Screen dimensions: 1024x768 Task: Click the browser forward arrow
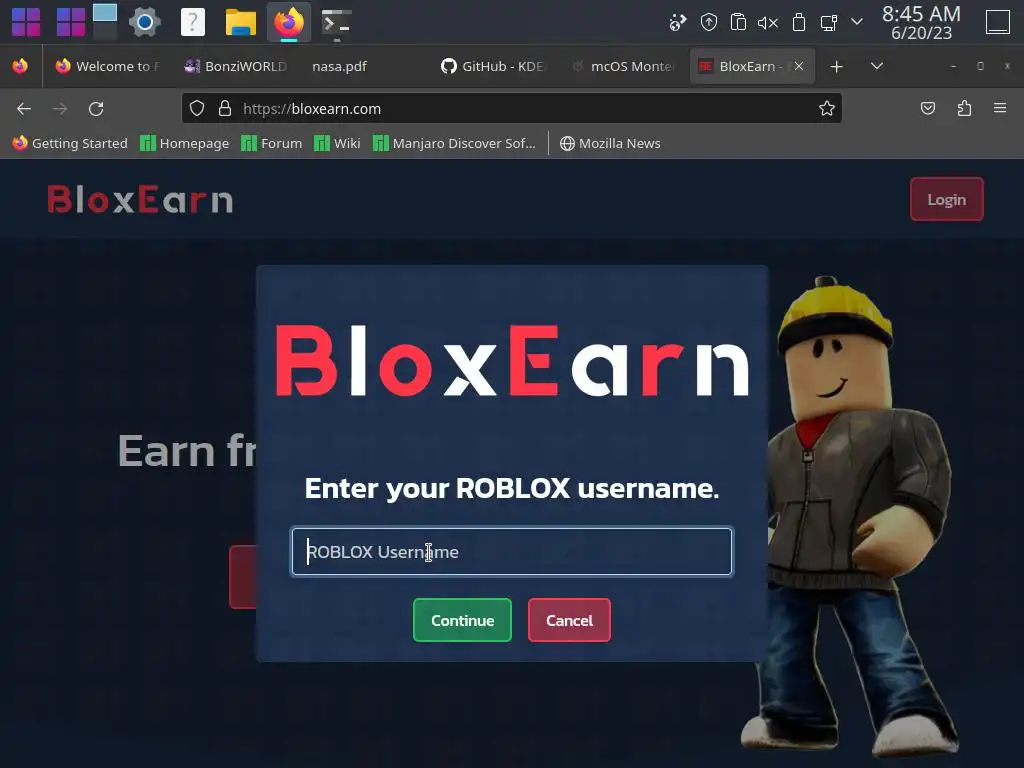coord(60,108)
